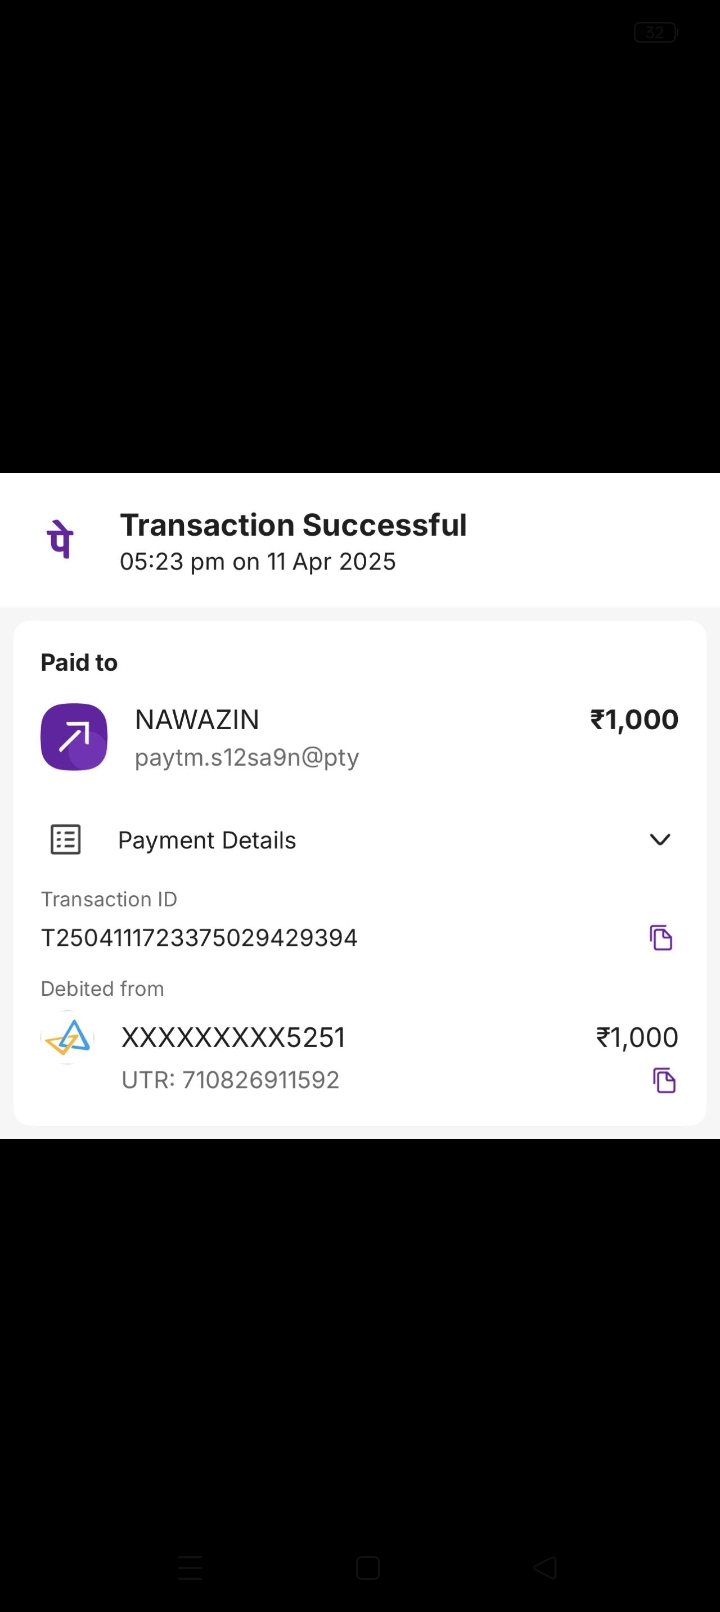This screenshot has height=1612, width=720.
Task: Open recent apps from navigation bar
Action: 190,1568
